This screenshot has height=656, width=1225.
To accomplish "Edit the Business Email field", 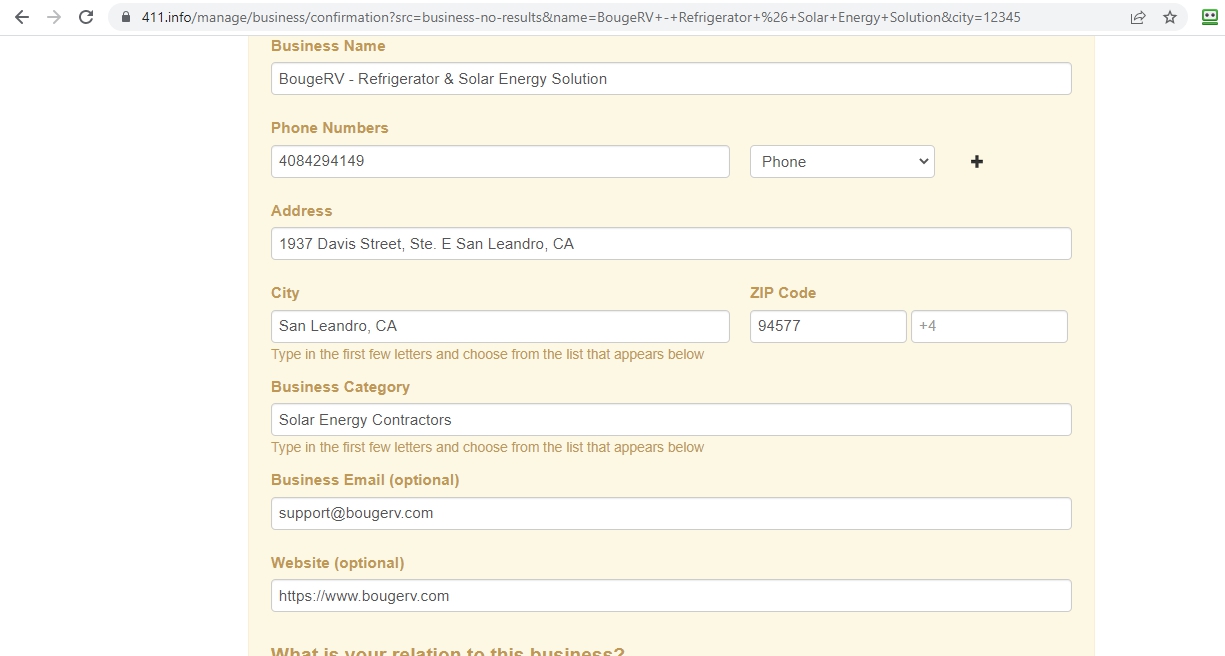I will (671, 514).
